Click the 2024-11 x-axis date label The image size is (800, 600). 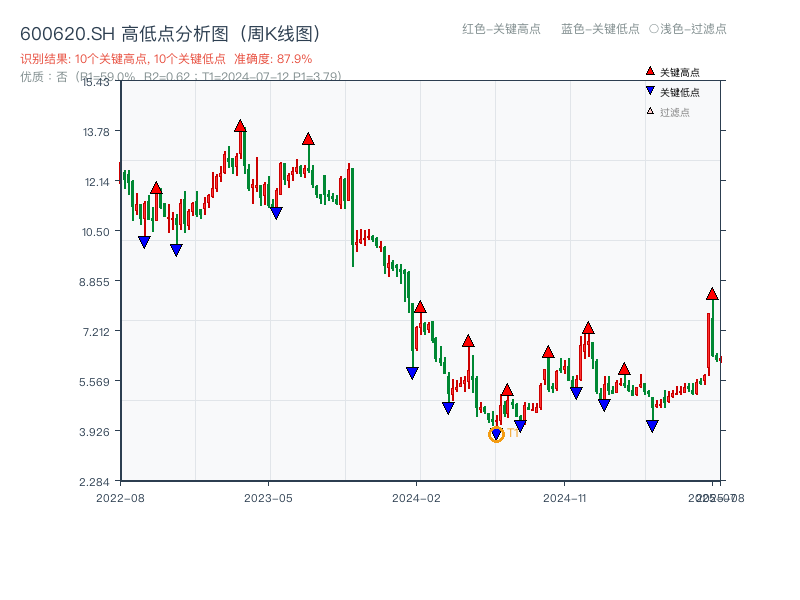(567, 496)
